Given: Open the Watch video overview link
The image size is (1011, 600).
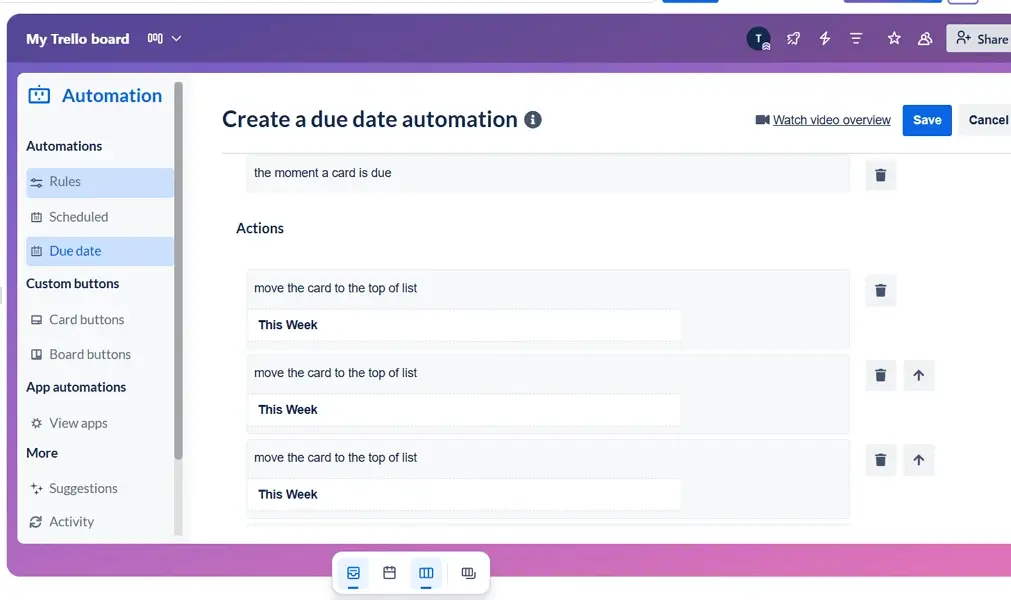Looking at the screenshot, I should (831, 119).
